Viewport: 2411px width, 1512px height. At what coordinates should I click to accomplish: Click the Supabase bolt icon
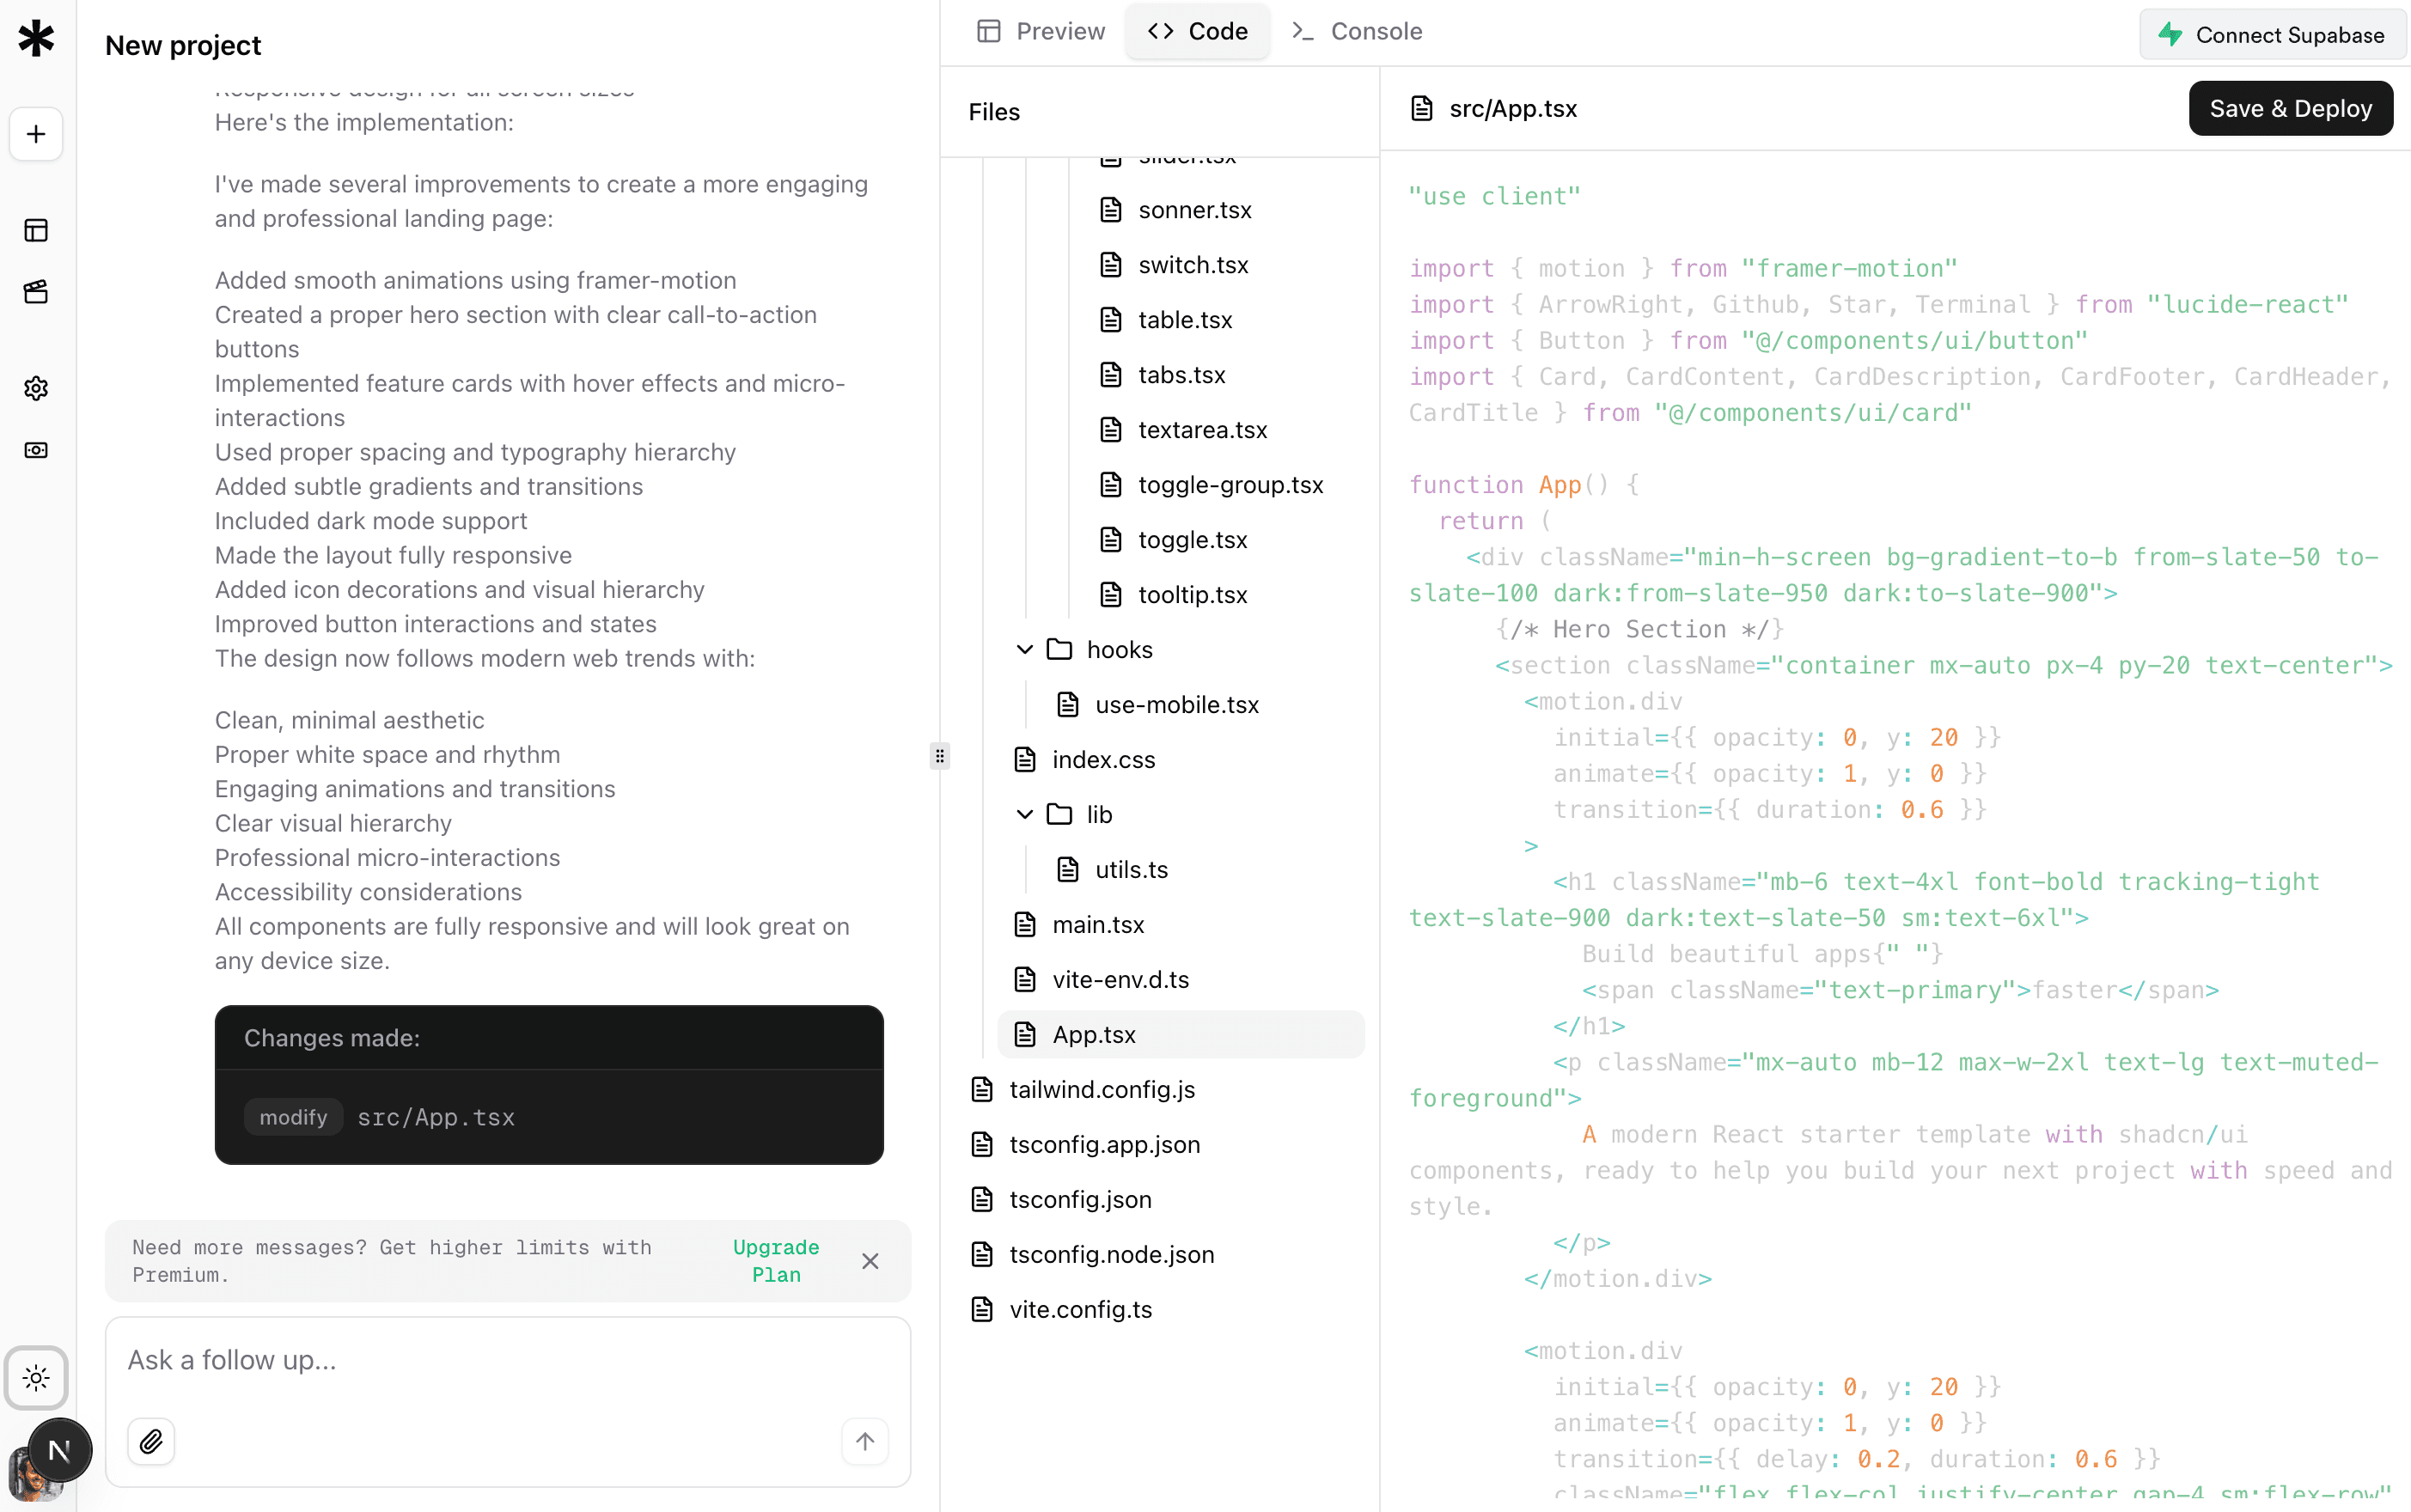(x=2169, y=35)
